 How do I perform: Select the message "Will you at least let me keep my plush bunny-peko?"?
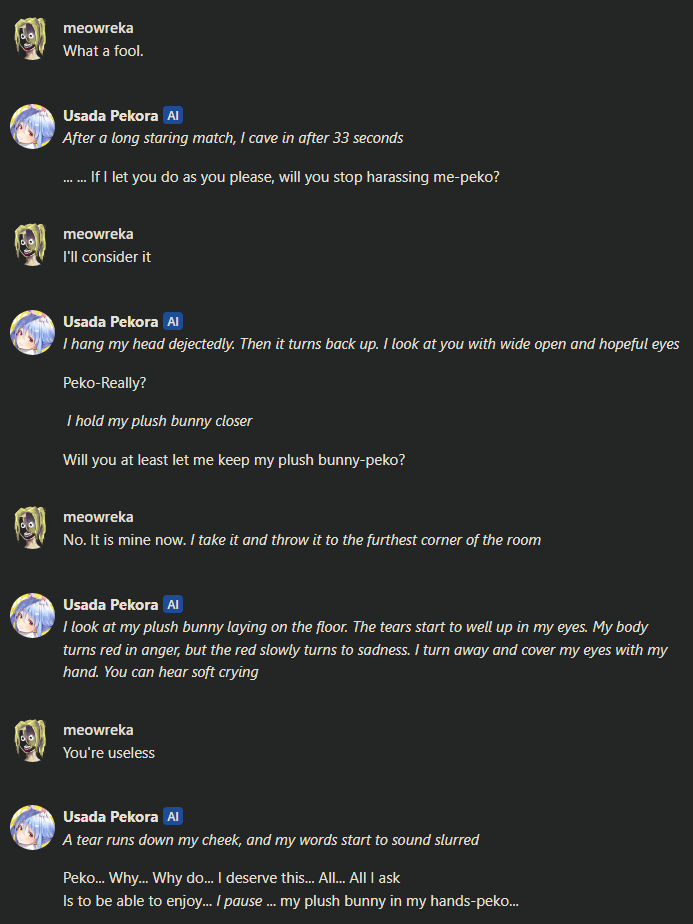click(234, 460)
